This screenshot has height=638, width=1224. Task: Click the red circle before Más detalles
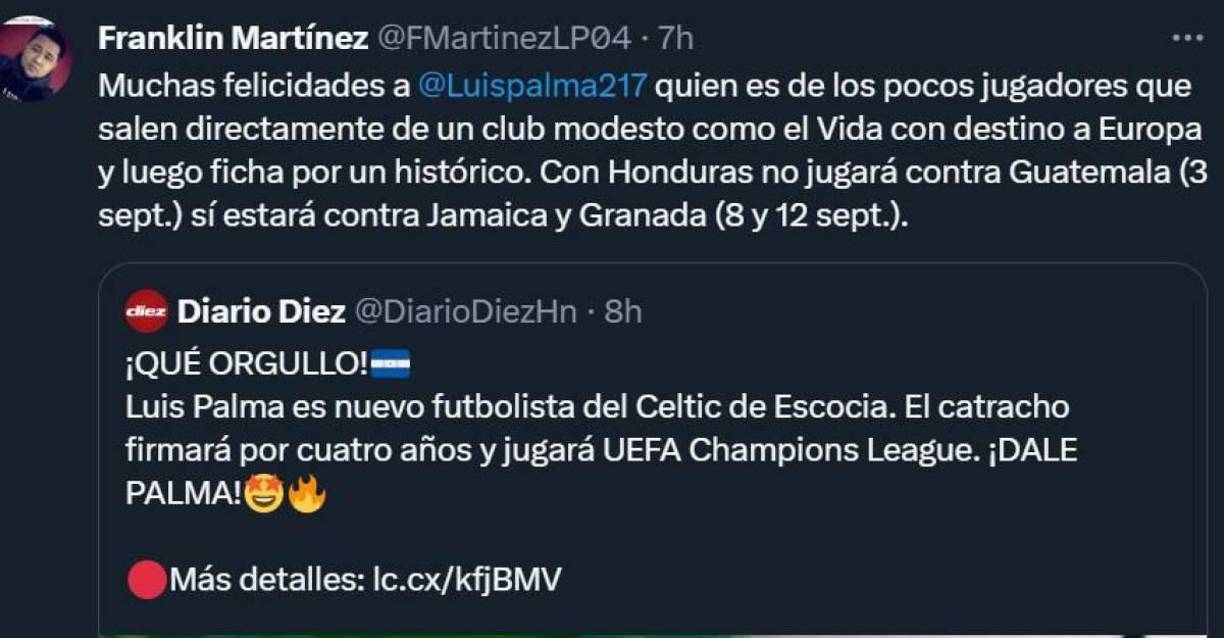pos(146,580)
